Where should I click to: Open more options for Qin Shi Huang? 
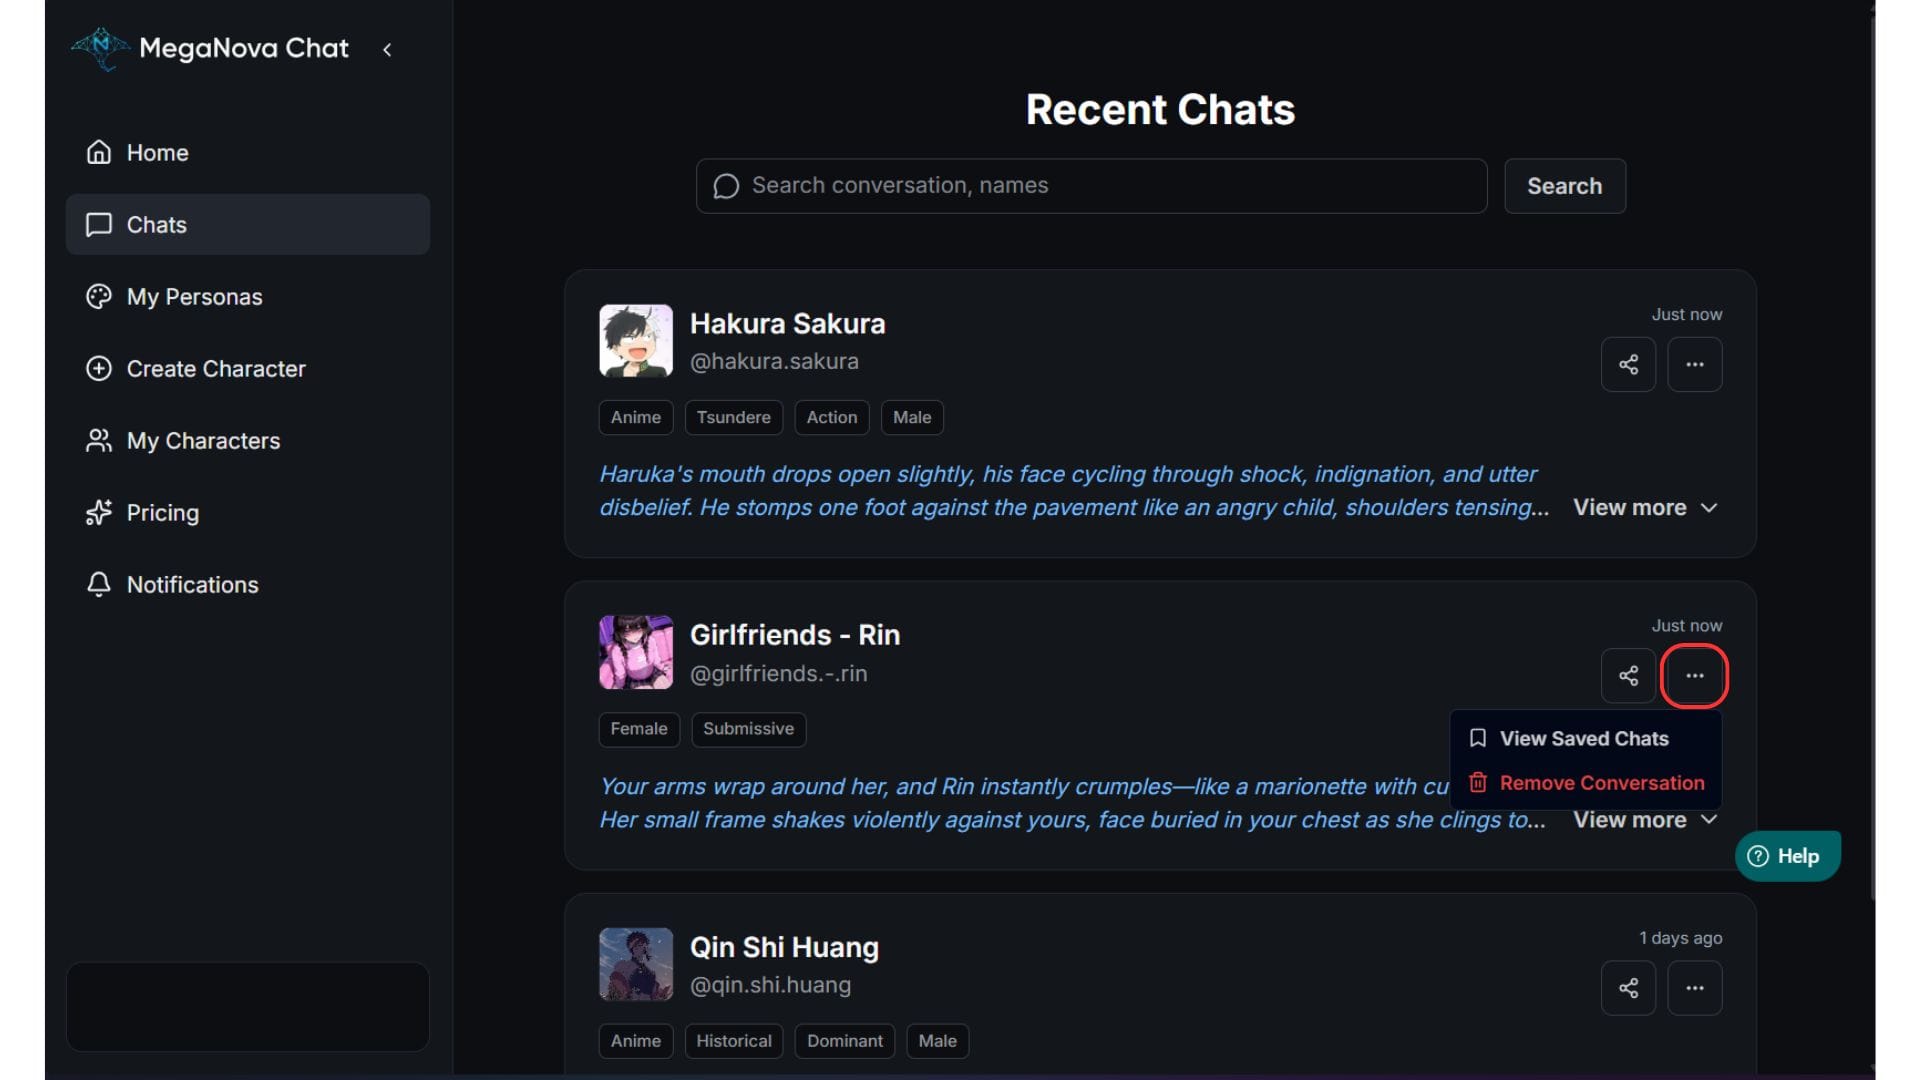1694,988
